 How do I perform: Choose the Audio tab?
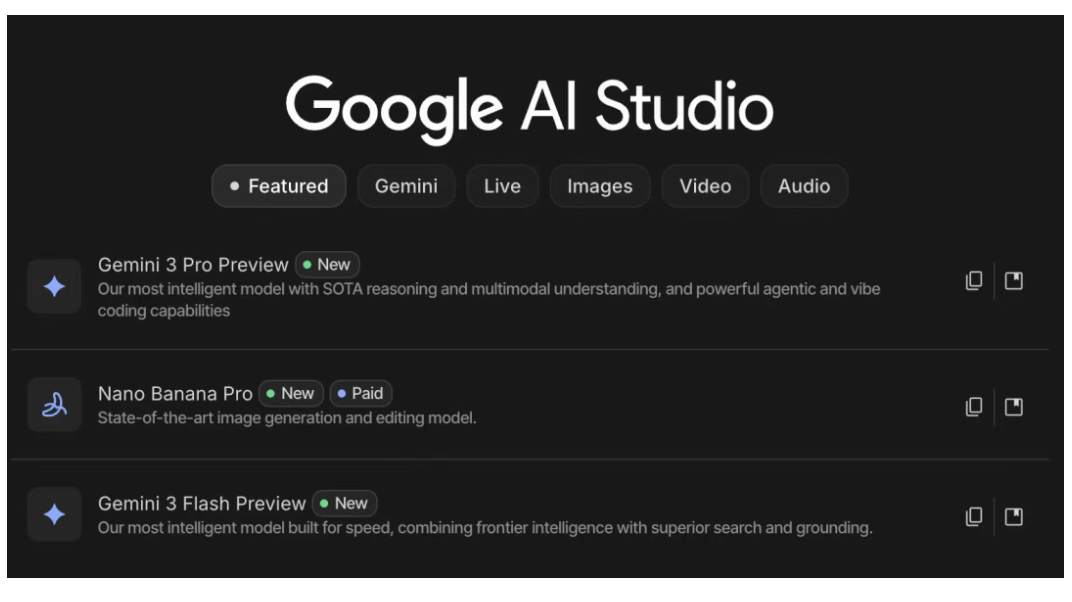804,186
